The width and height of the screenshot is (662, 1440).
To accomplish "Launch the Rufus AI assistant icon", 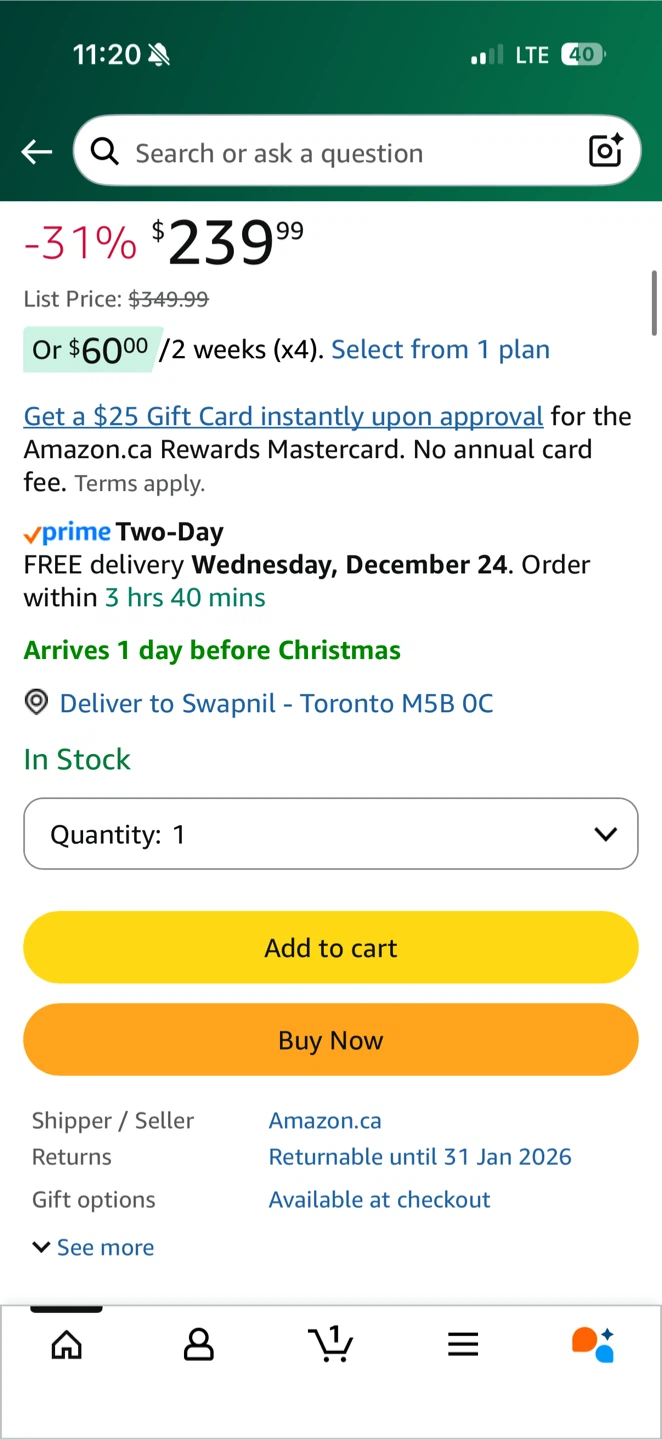I will point(593,1345).
